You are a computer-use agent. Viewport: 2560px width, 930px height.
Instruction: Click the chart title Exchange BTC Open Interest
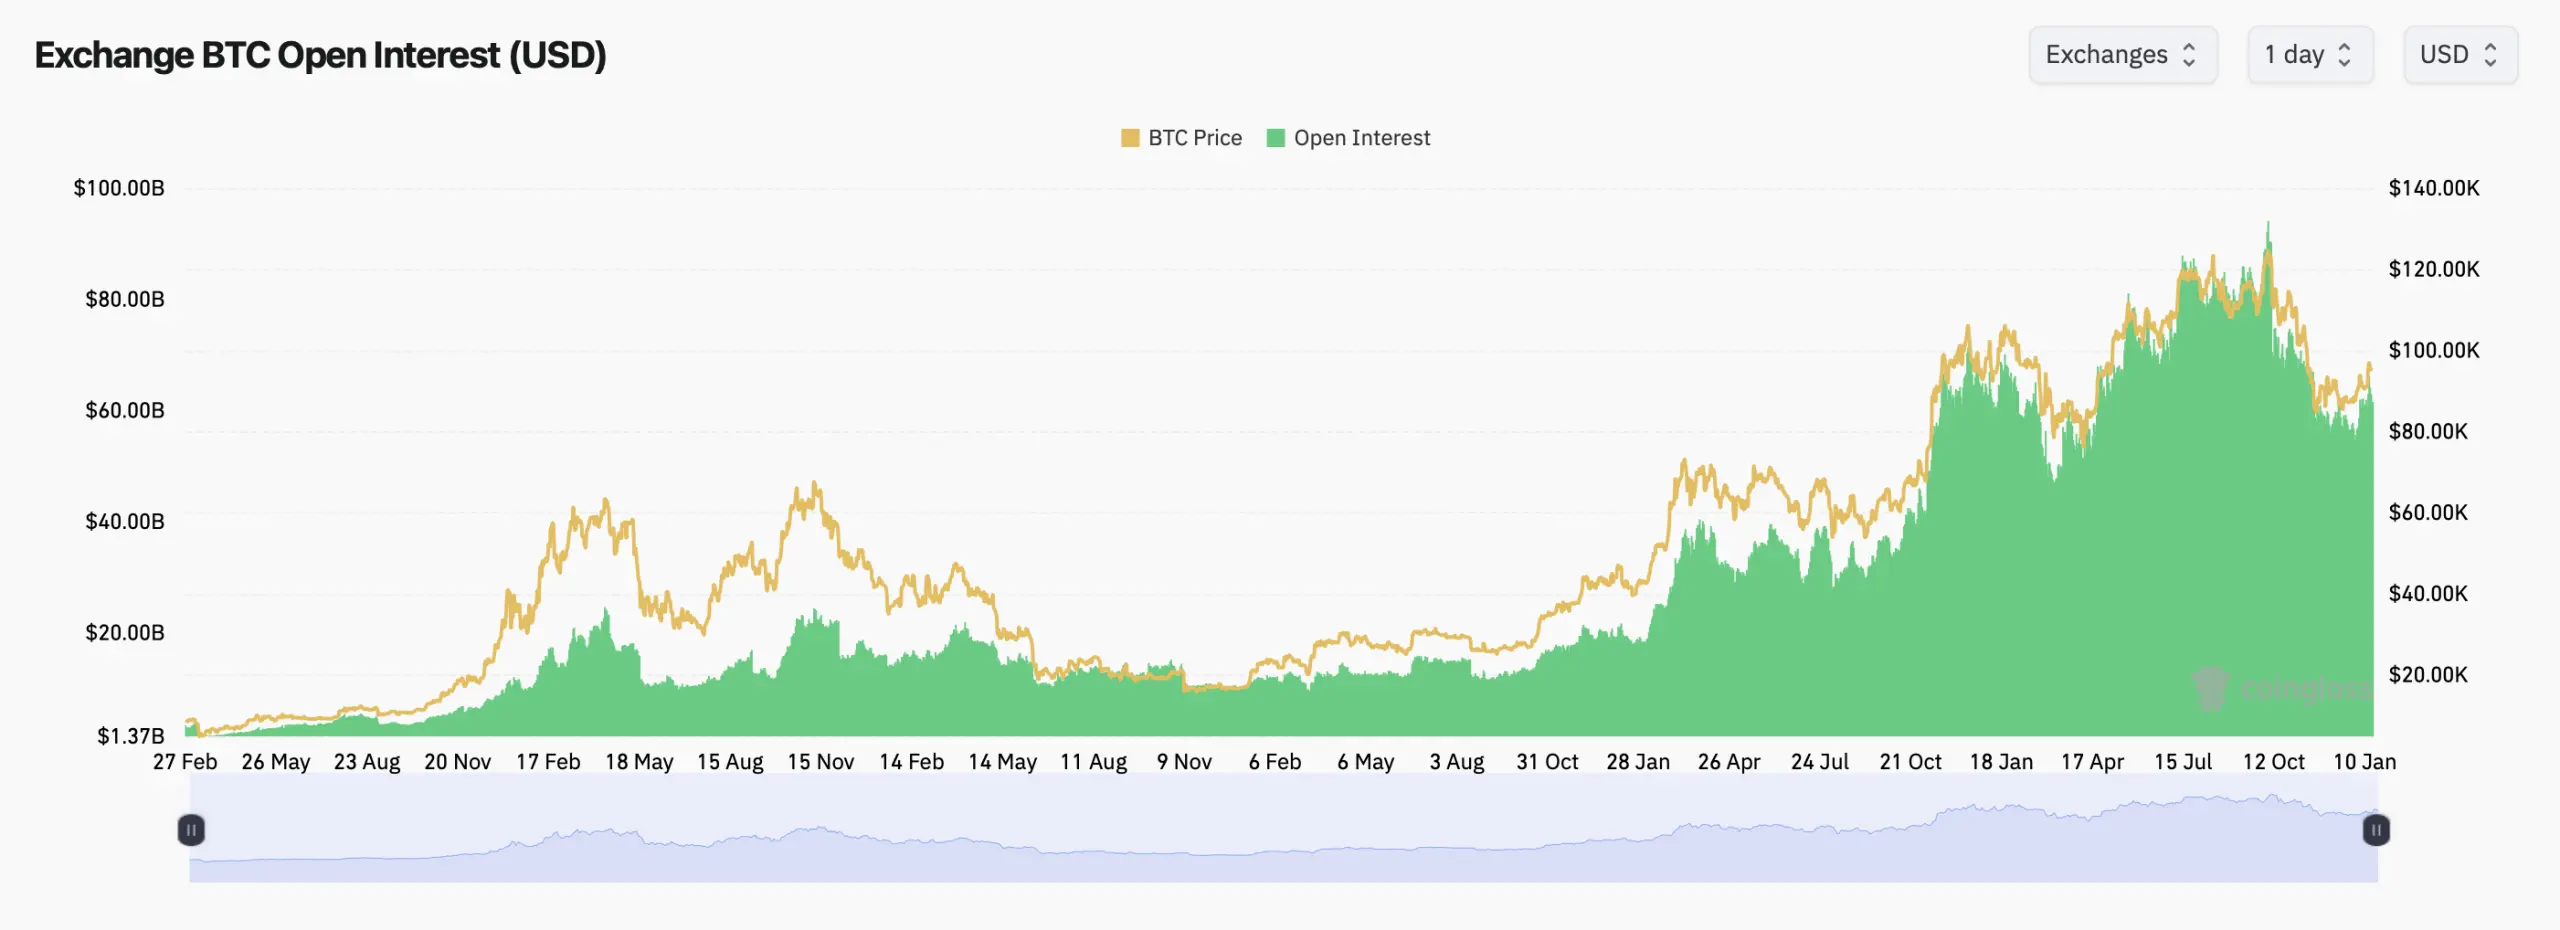pos(320,55)
